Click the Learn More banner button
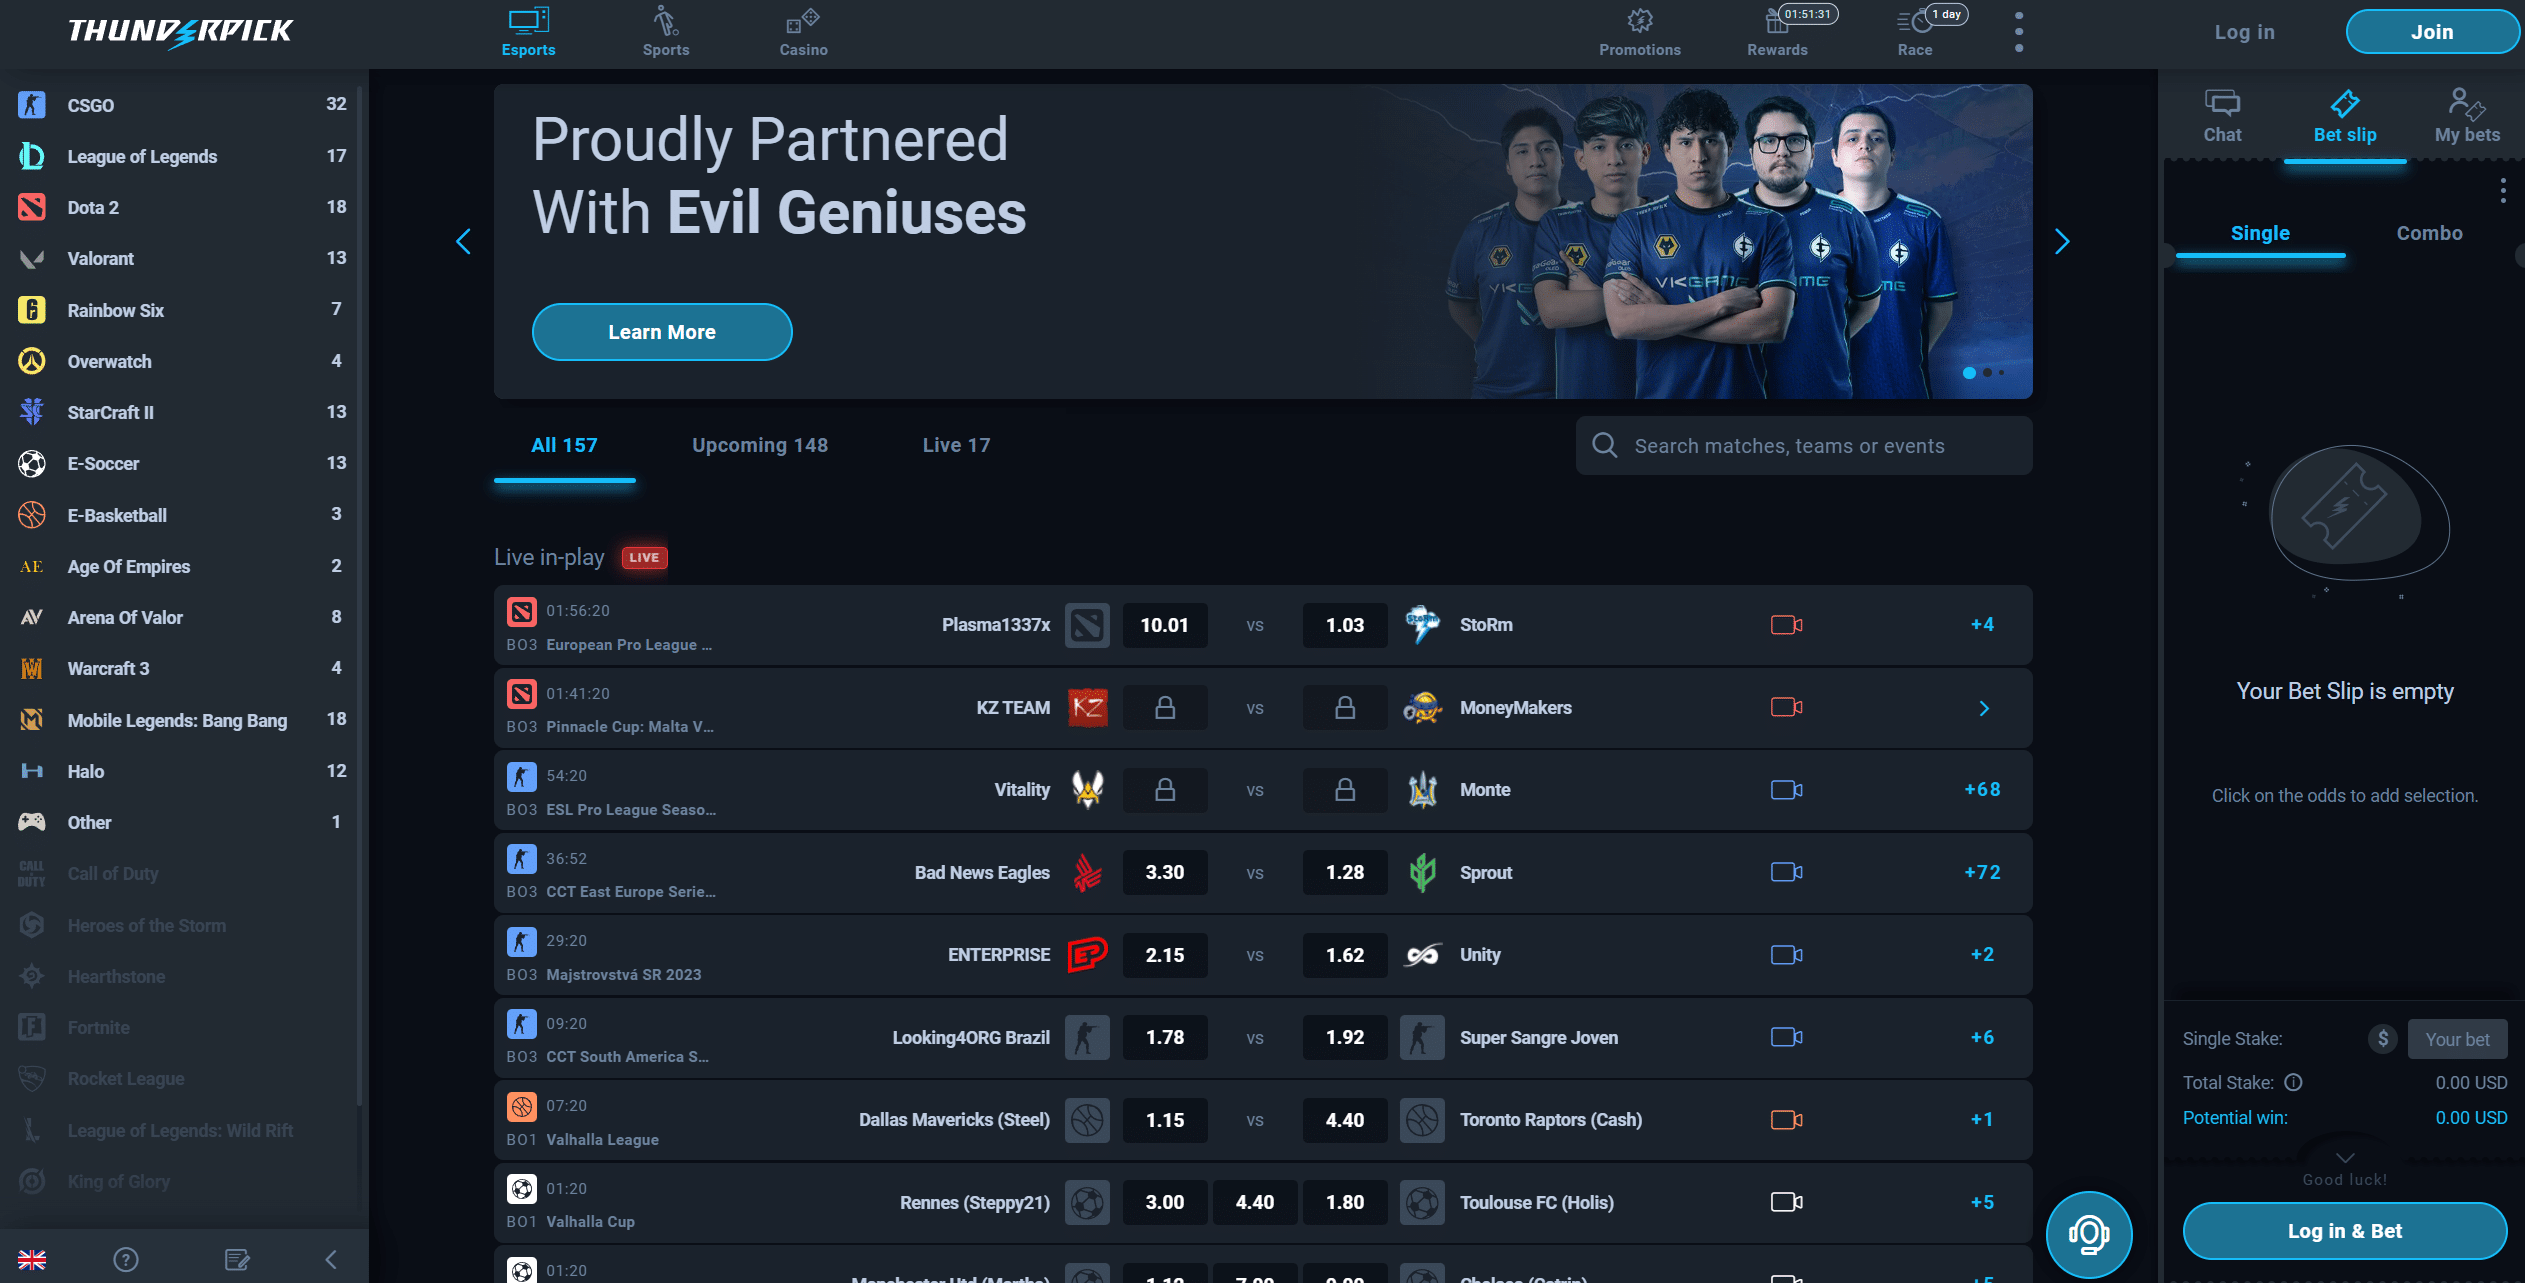Screen dimensions: 2525x1283 tap(662, 332)
